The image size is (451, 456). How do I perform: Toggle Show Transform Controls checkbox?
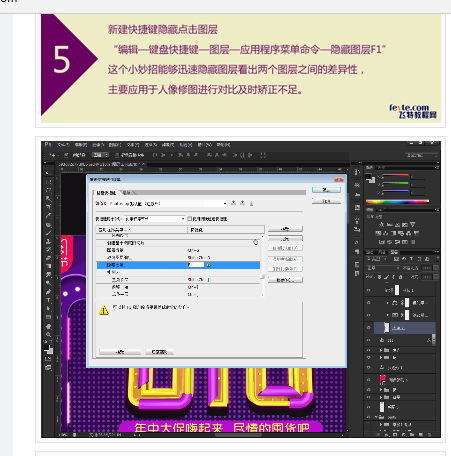coord(117,155)
